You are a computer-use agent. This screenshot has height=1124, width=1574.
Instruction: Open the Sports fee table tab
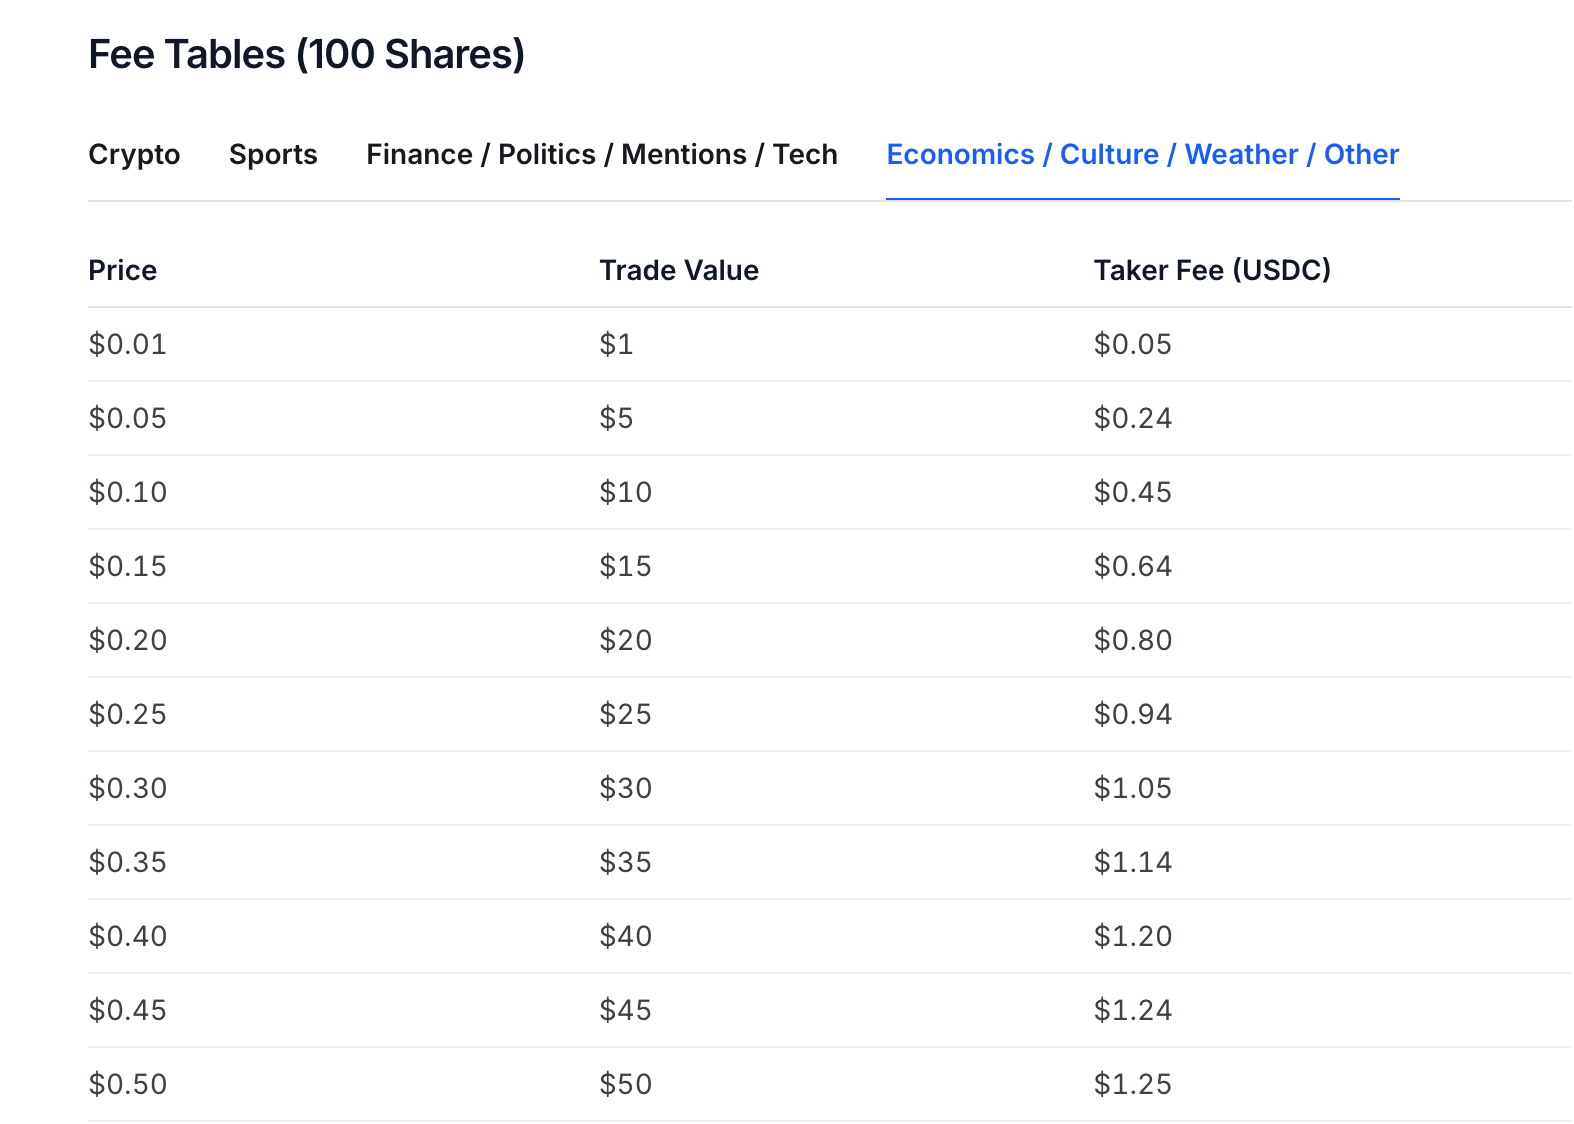point(273,155)
